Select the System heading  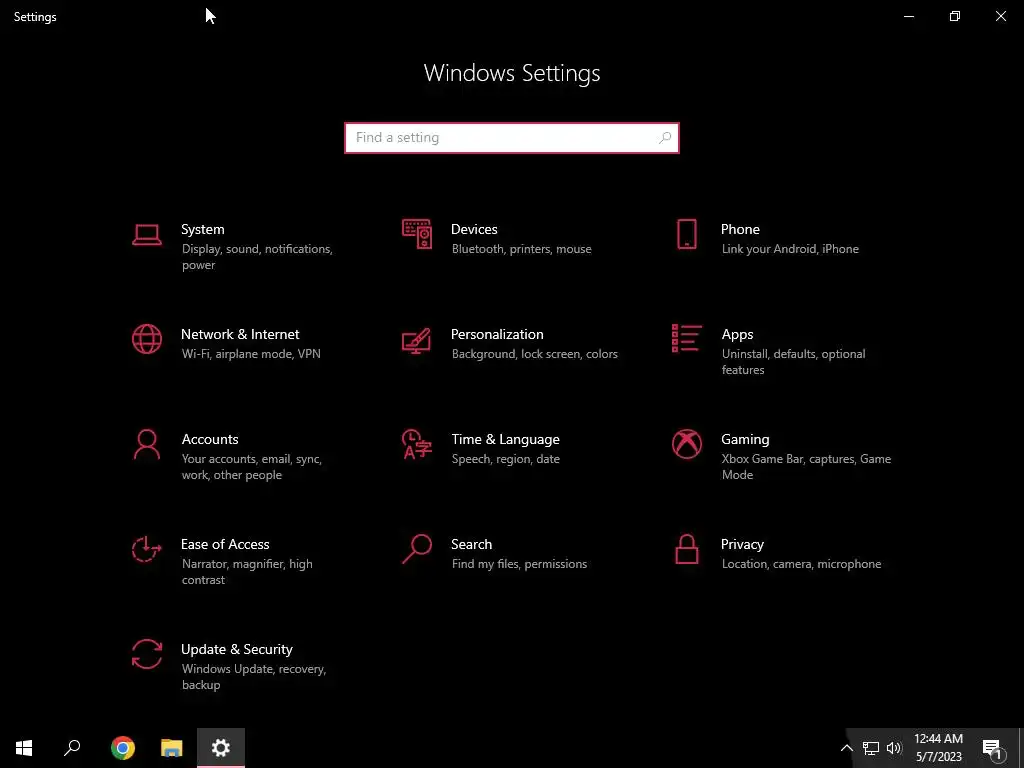click(202, 229)
